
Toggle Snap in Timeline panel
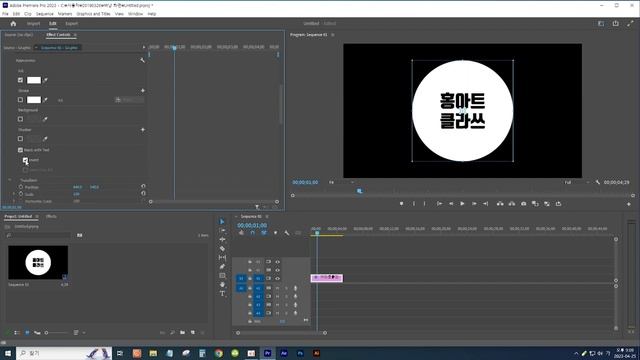[253, 233]
